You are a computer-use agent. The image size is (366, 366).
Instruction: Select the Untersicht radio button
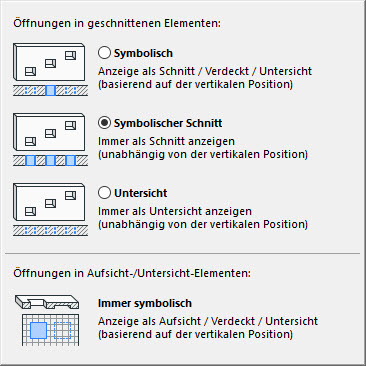104,193
